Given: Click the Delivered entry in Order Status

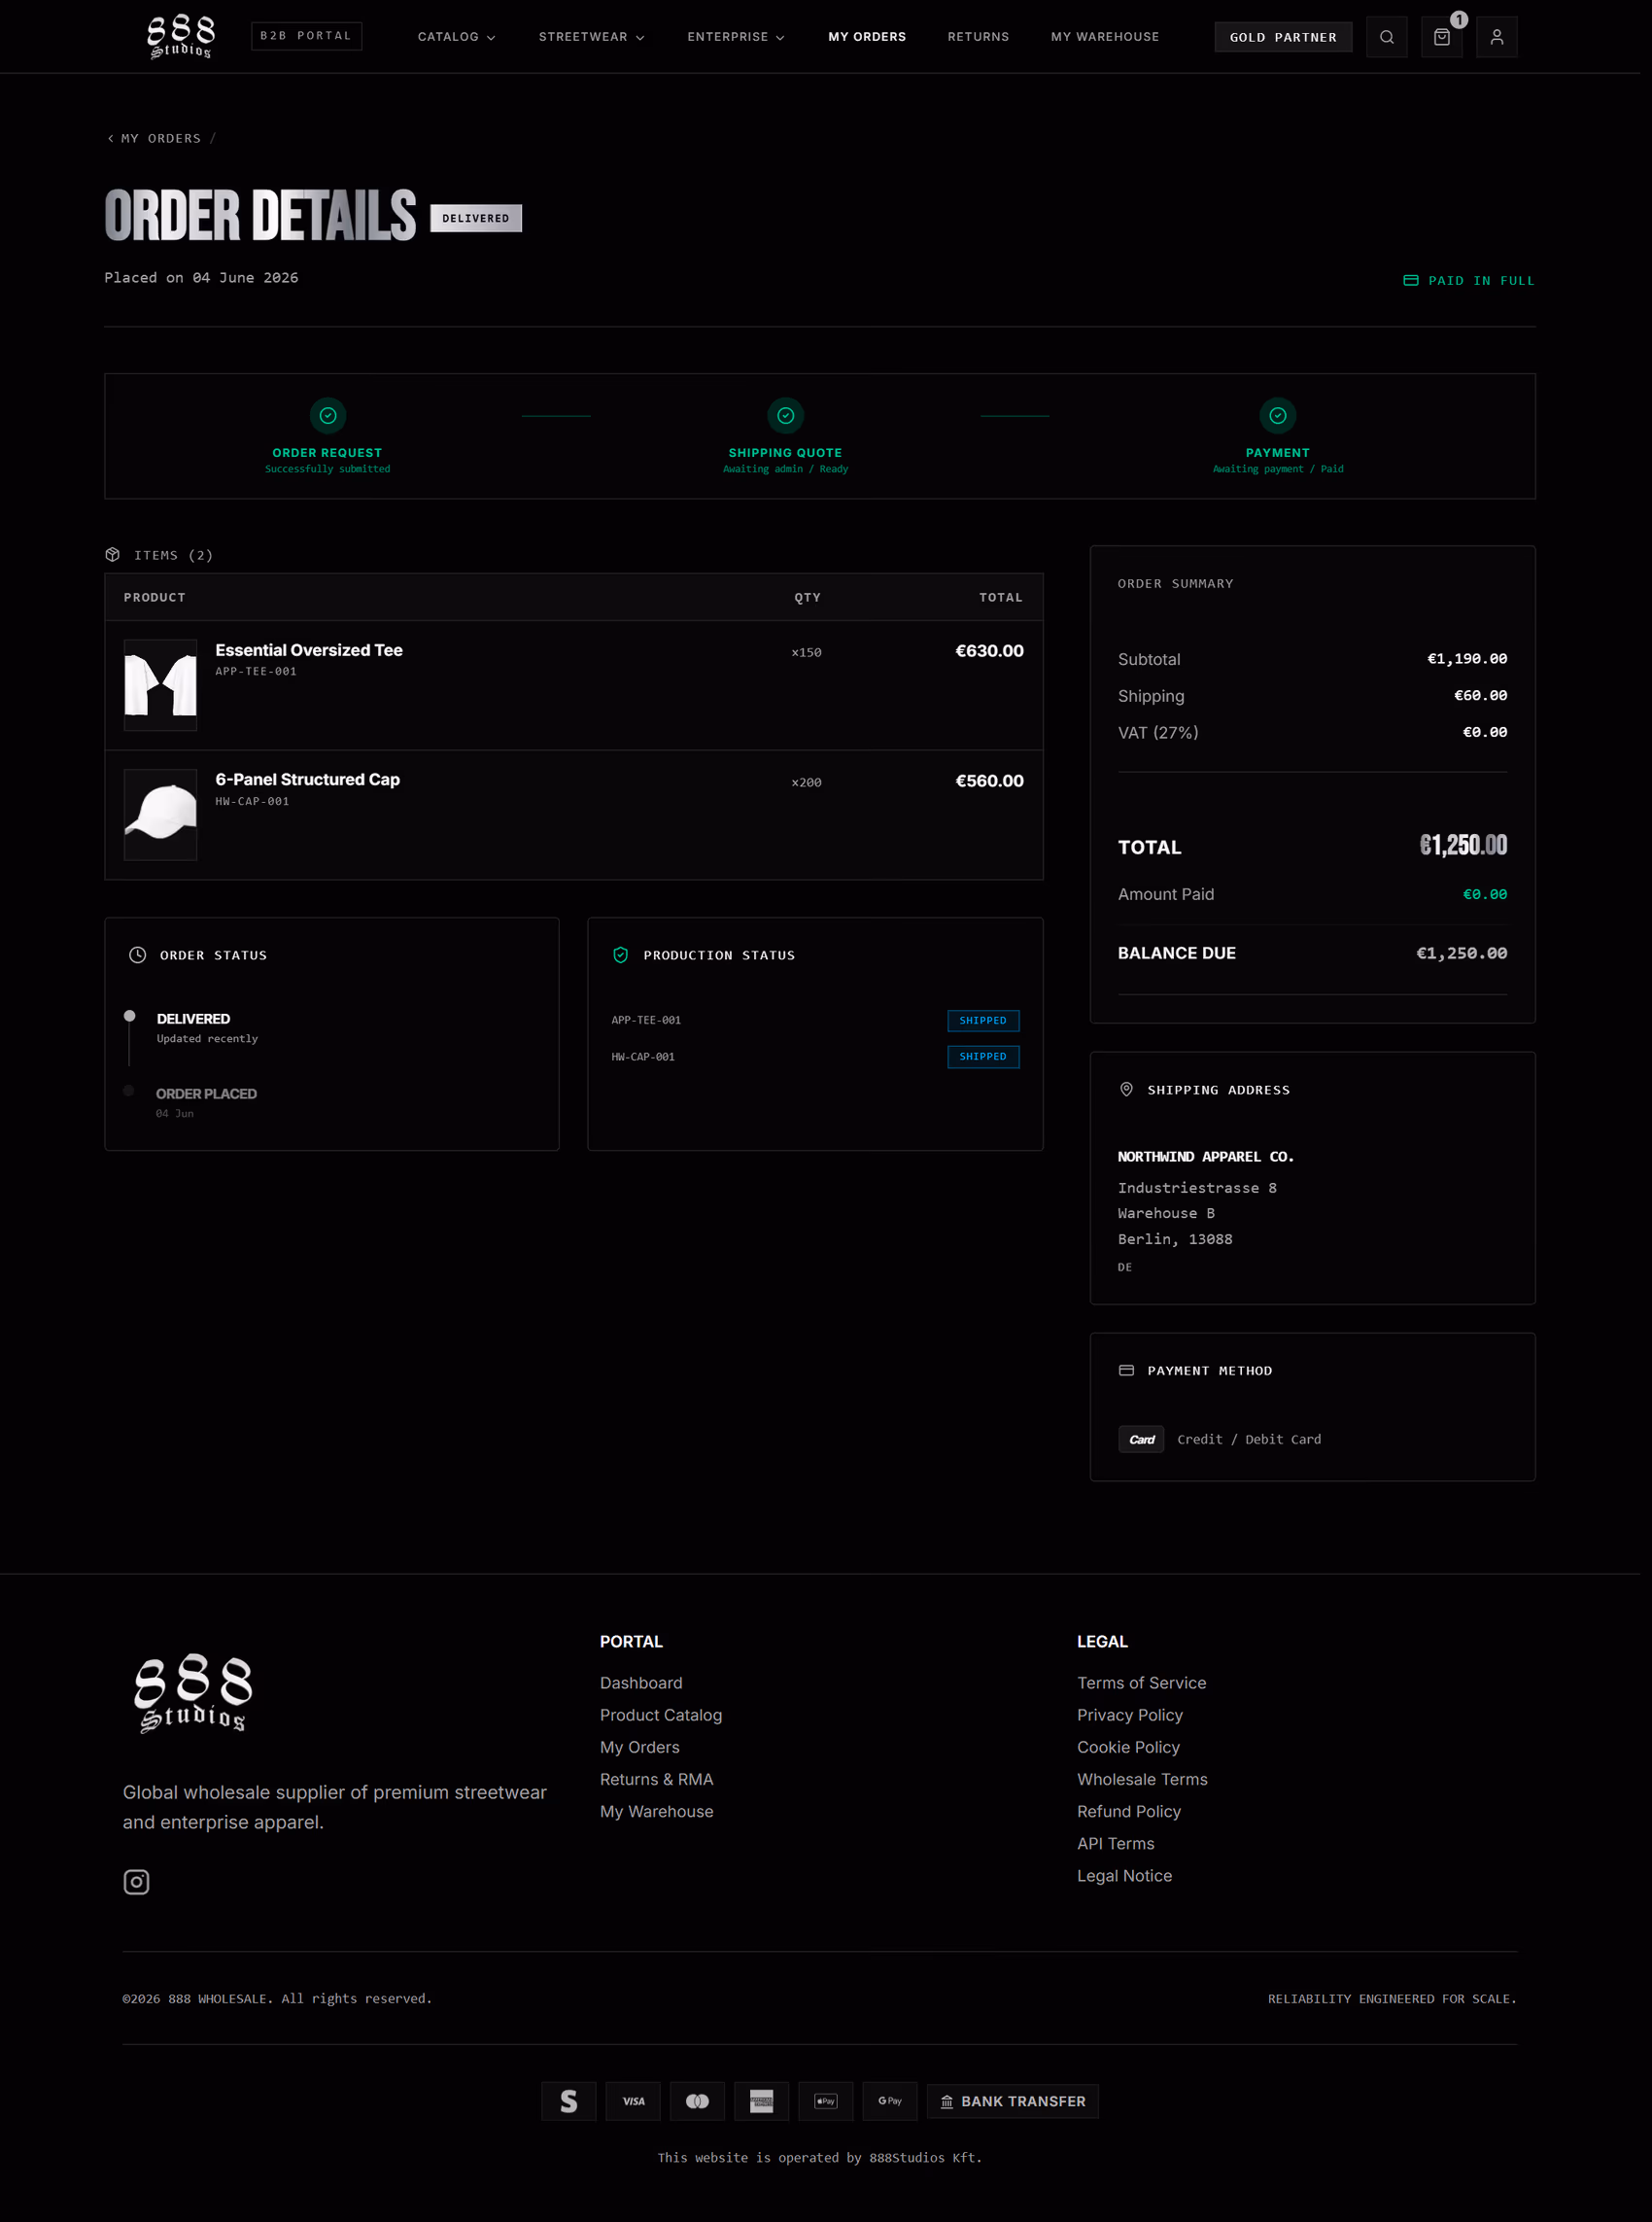Looking at the screenshot, I should pyautogui.click(x=193, y=1019).
